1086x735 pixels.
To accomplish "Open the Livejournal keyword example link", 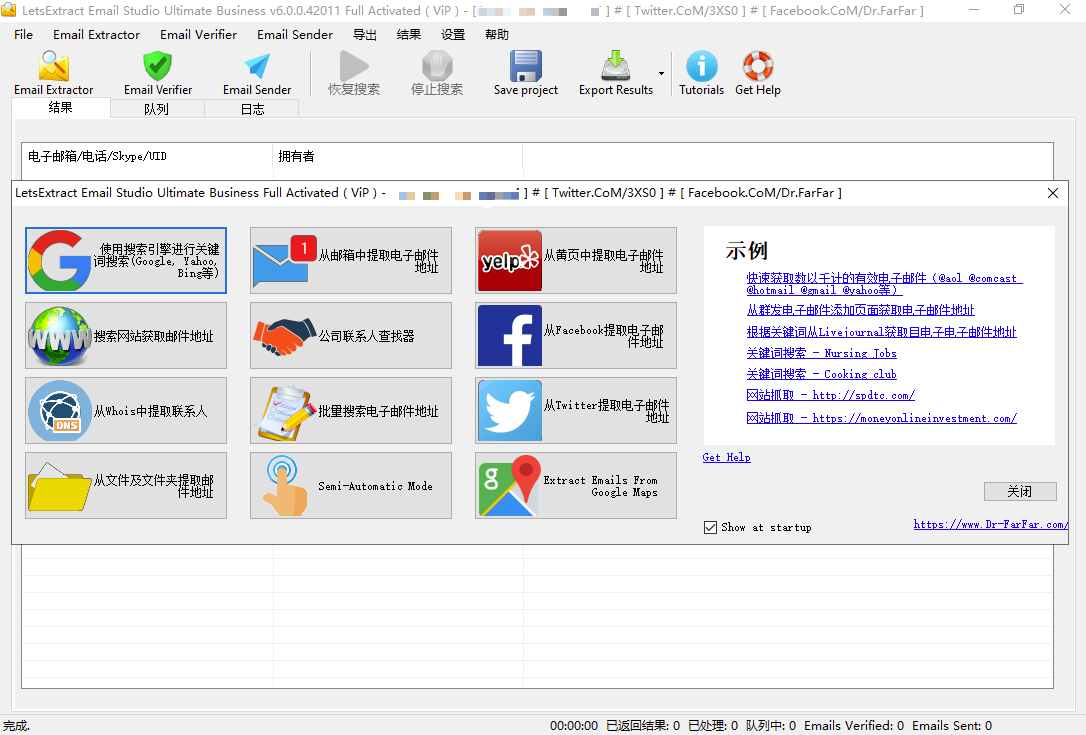I will coord(881,332).
